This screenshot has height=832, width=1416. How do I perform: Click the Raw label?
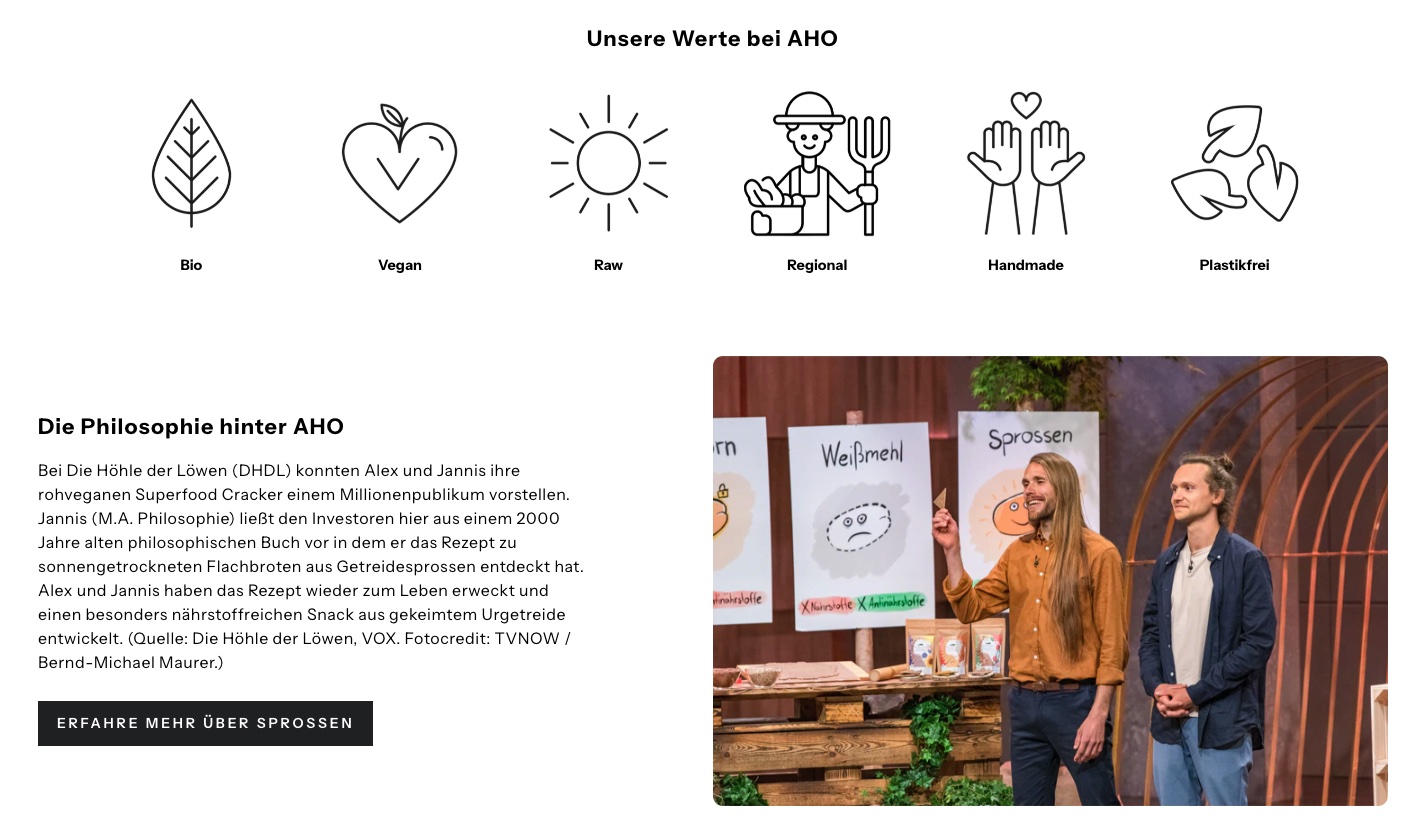click(x=608, y=265)
